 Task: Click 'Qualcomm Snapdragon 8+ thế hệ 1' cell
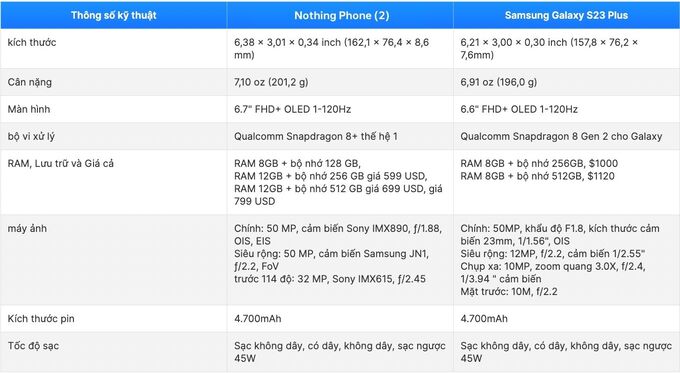click(x=316, y=137)
